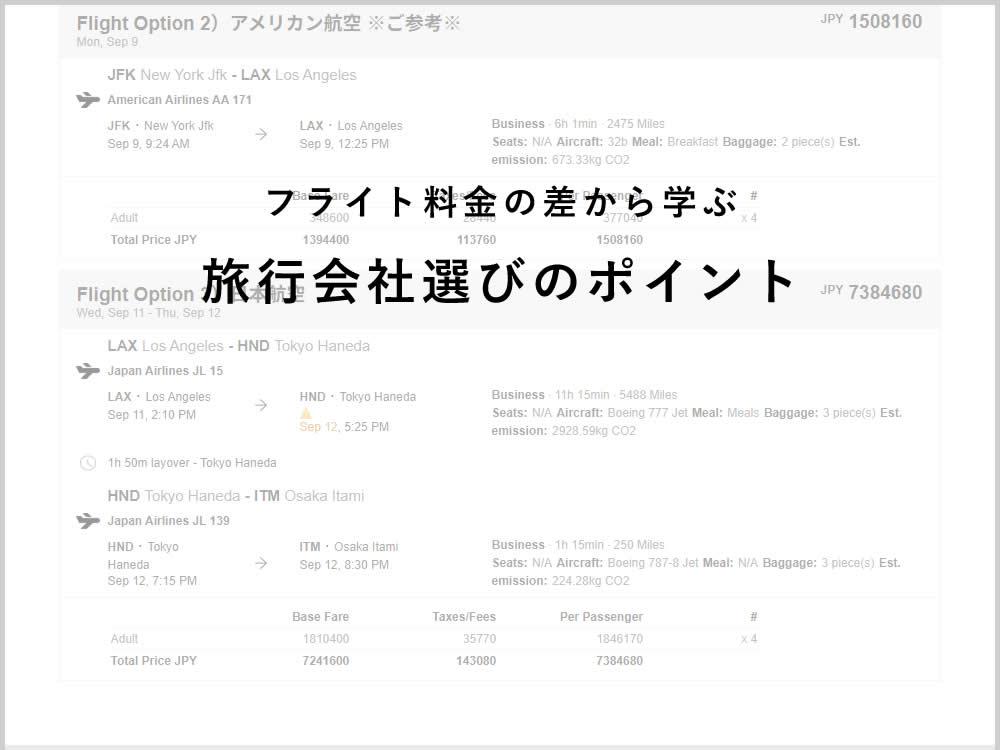Click 'Adult' label beside 1810400
1000x750 pixels.
pyautogui.click(x=124, y=638)
